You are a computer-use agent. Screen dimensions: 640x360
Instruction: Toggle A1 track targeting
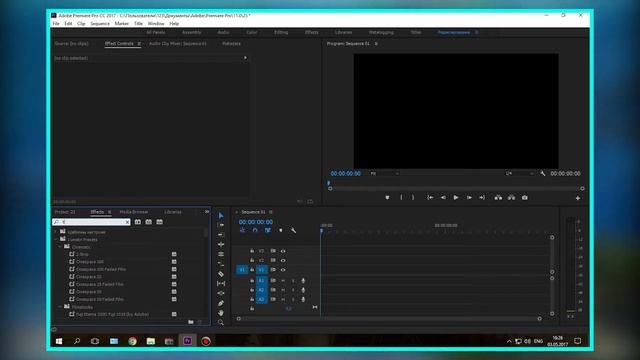pyautogui.click(x=262, y=281)
